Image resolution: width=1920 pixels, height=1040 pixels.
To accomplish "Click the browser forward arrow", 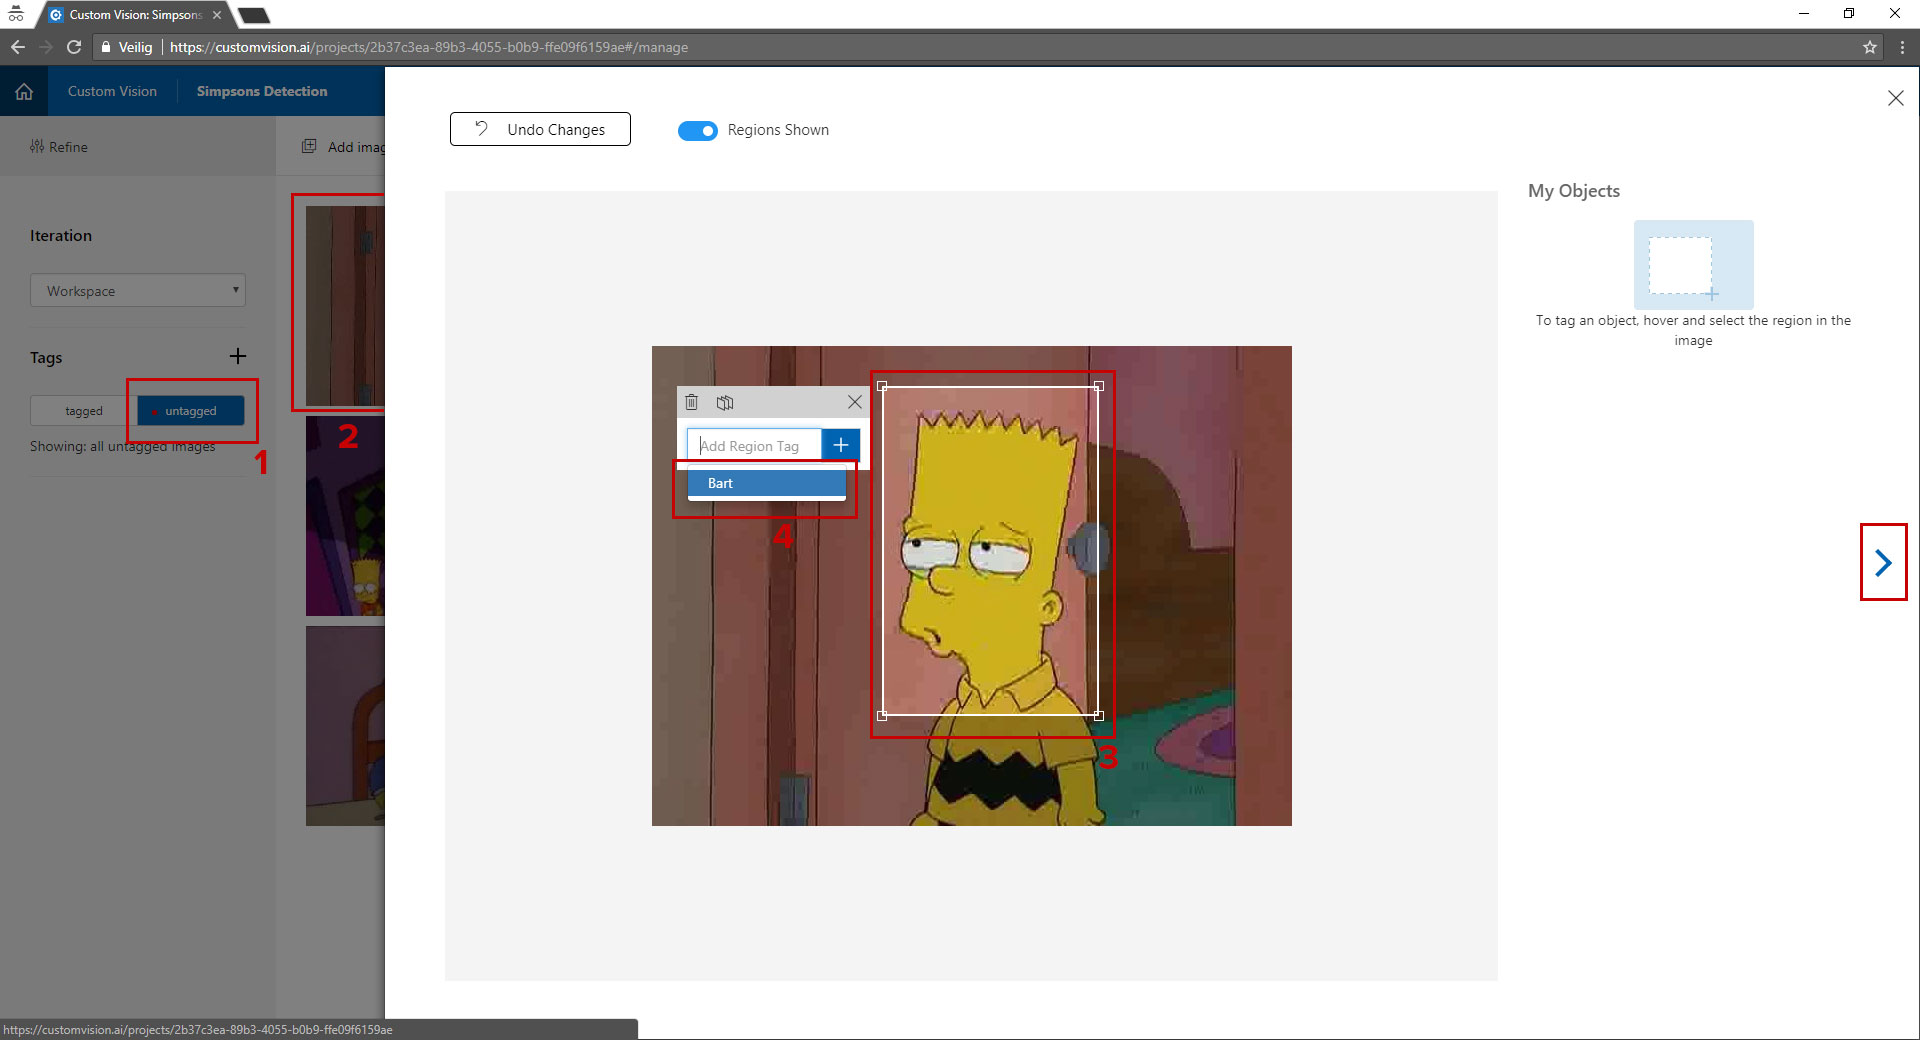I will coord(46,47).
